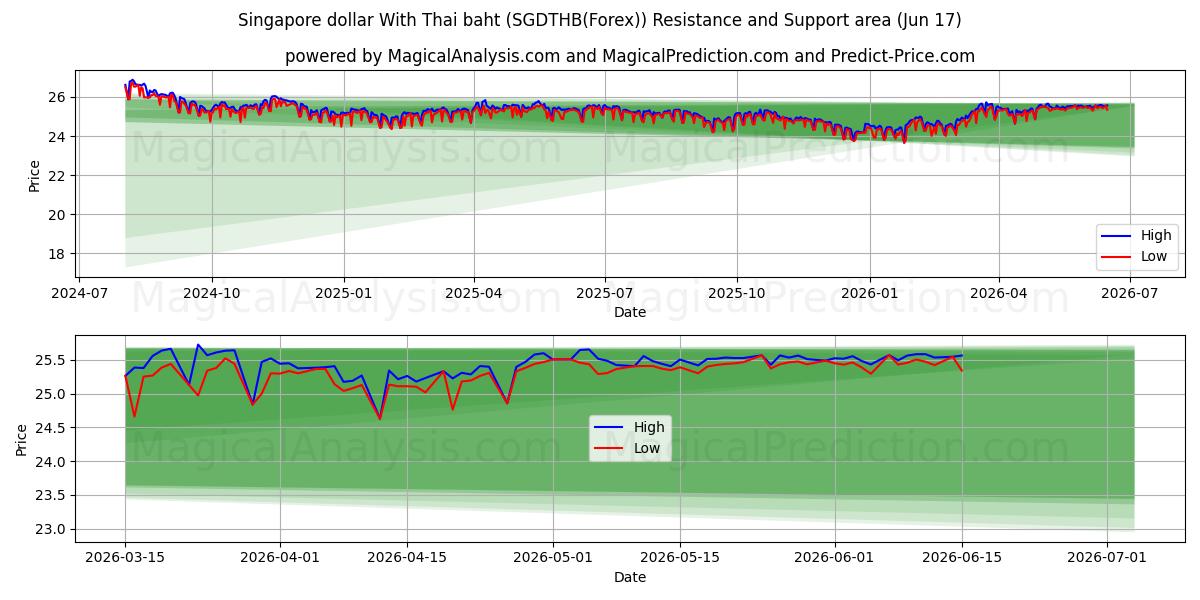Click the 'Price' axis label of upper chart
Viewport: 1200px width, 600px height.
coord(35,176)
